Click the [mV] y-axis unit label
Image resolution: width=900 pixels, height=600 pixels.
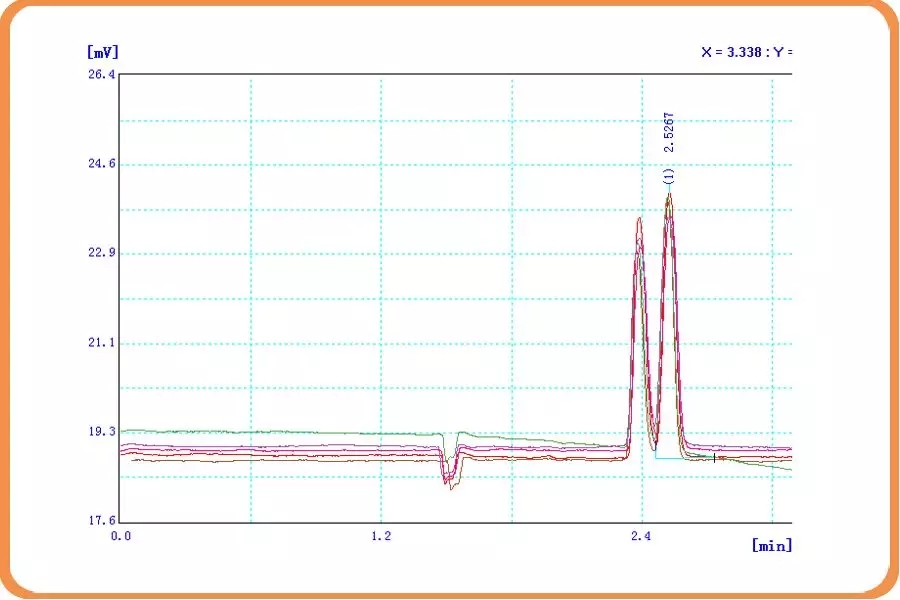[103, 52]
